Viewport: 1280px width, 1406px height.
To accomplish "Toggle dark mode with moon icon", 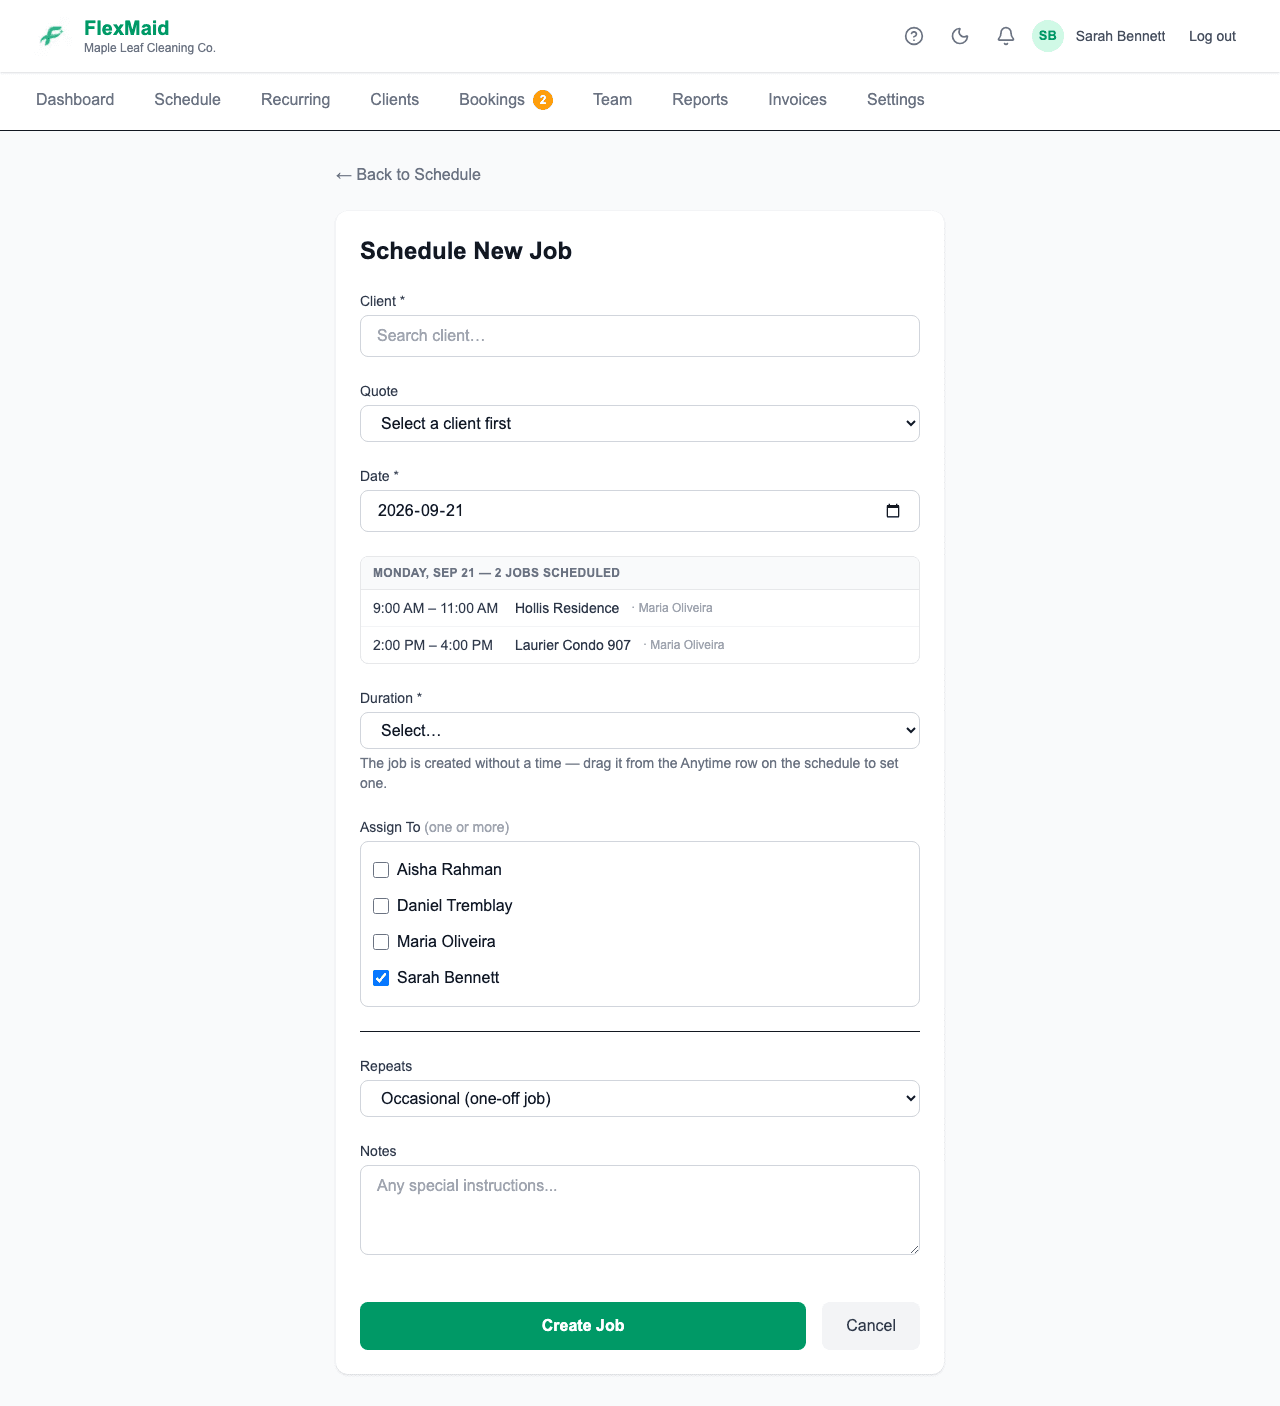I will 960,36.
